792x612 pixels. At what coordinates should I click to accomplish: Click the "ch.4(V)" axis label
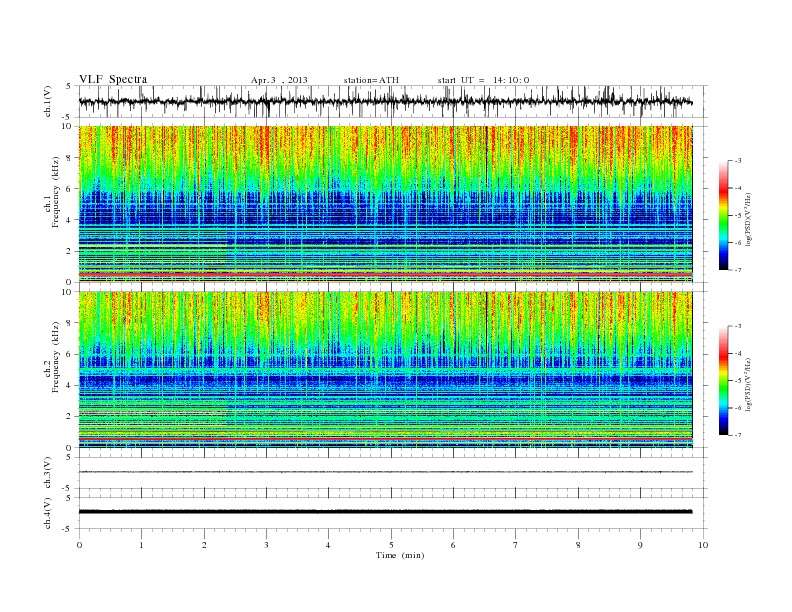48,513
